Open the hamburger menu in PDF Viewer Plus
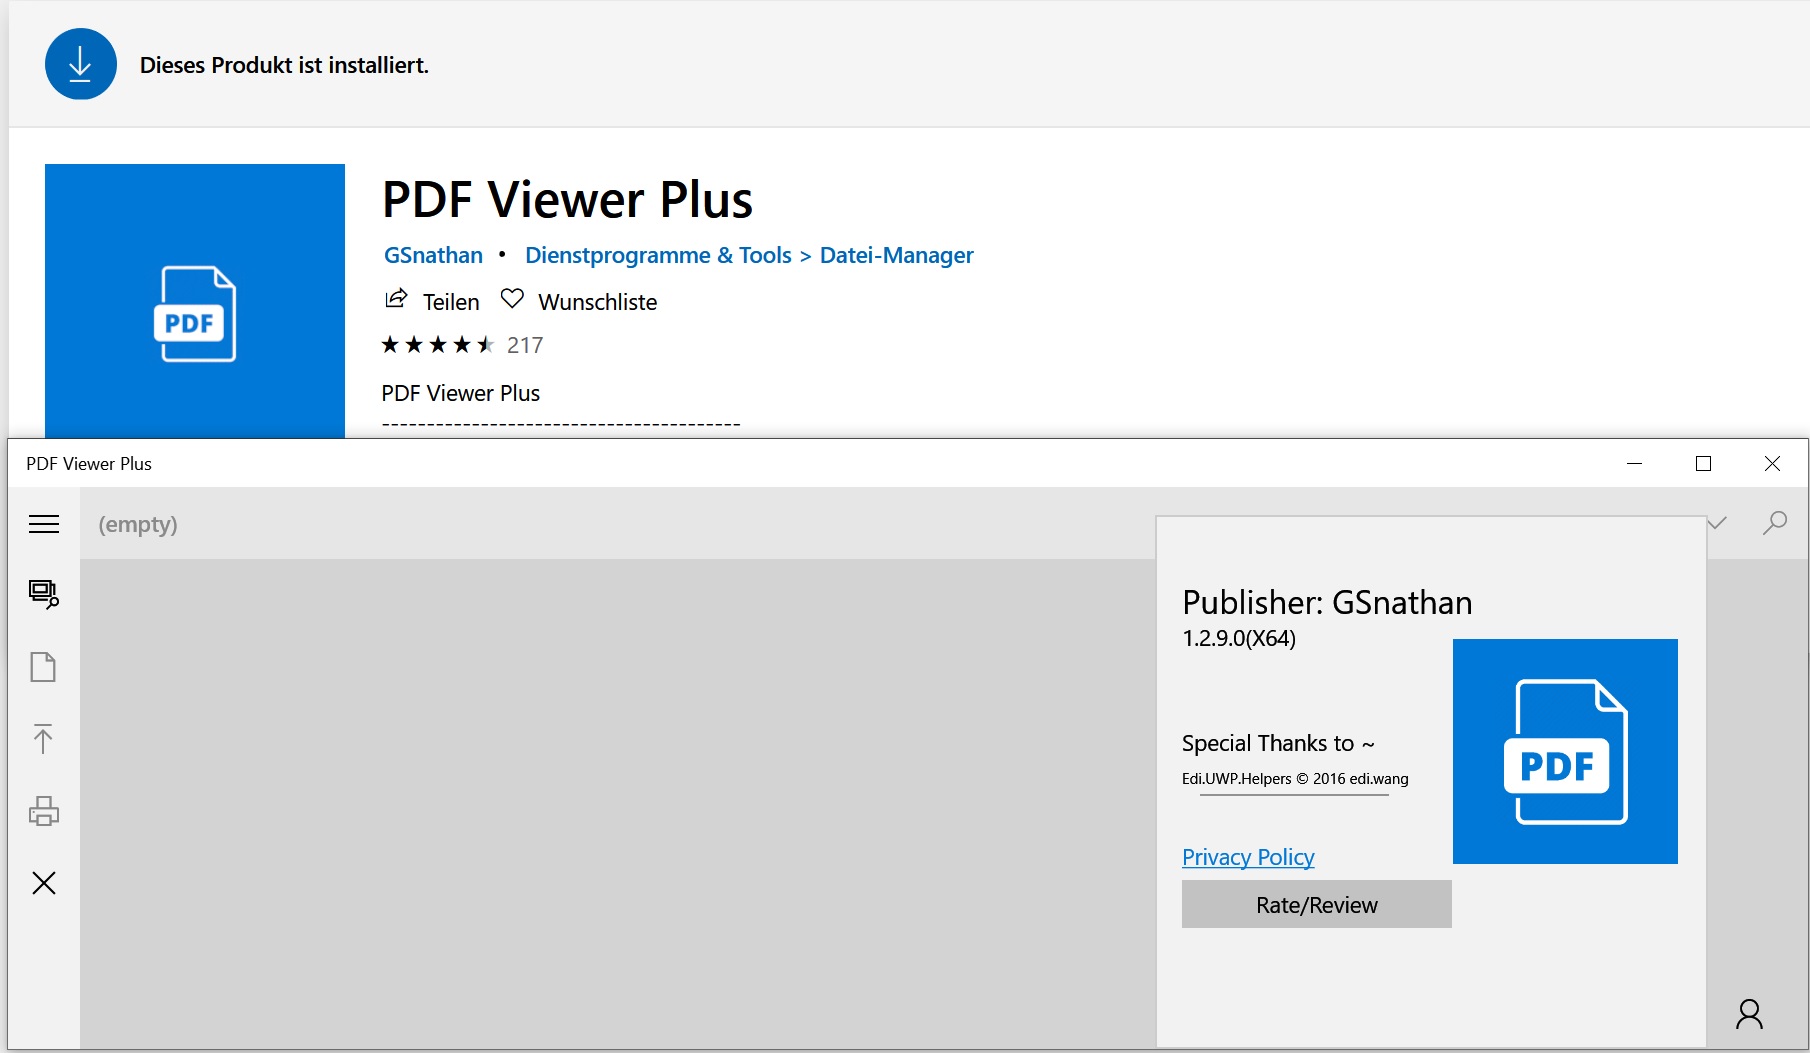 pos(44,524)
